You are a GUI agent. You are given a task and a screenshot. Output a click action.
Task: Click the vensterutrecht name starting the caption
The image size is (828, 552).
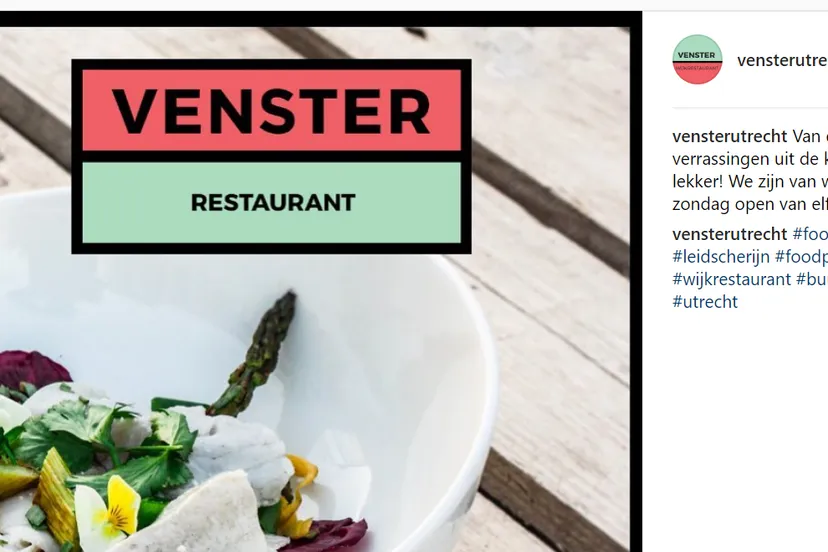click(x=729, y=136)
